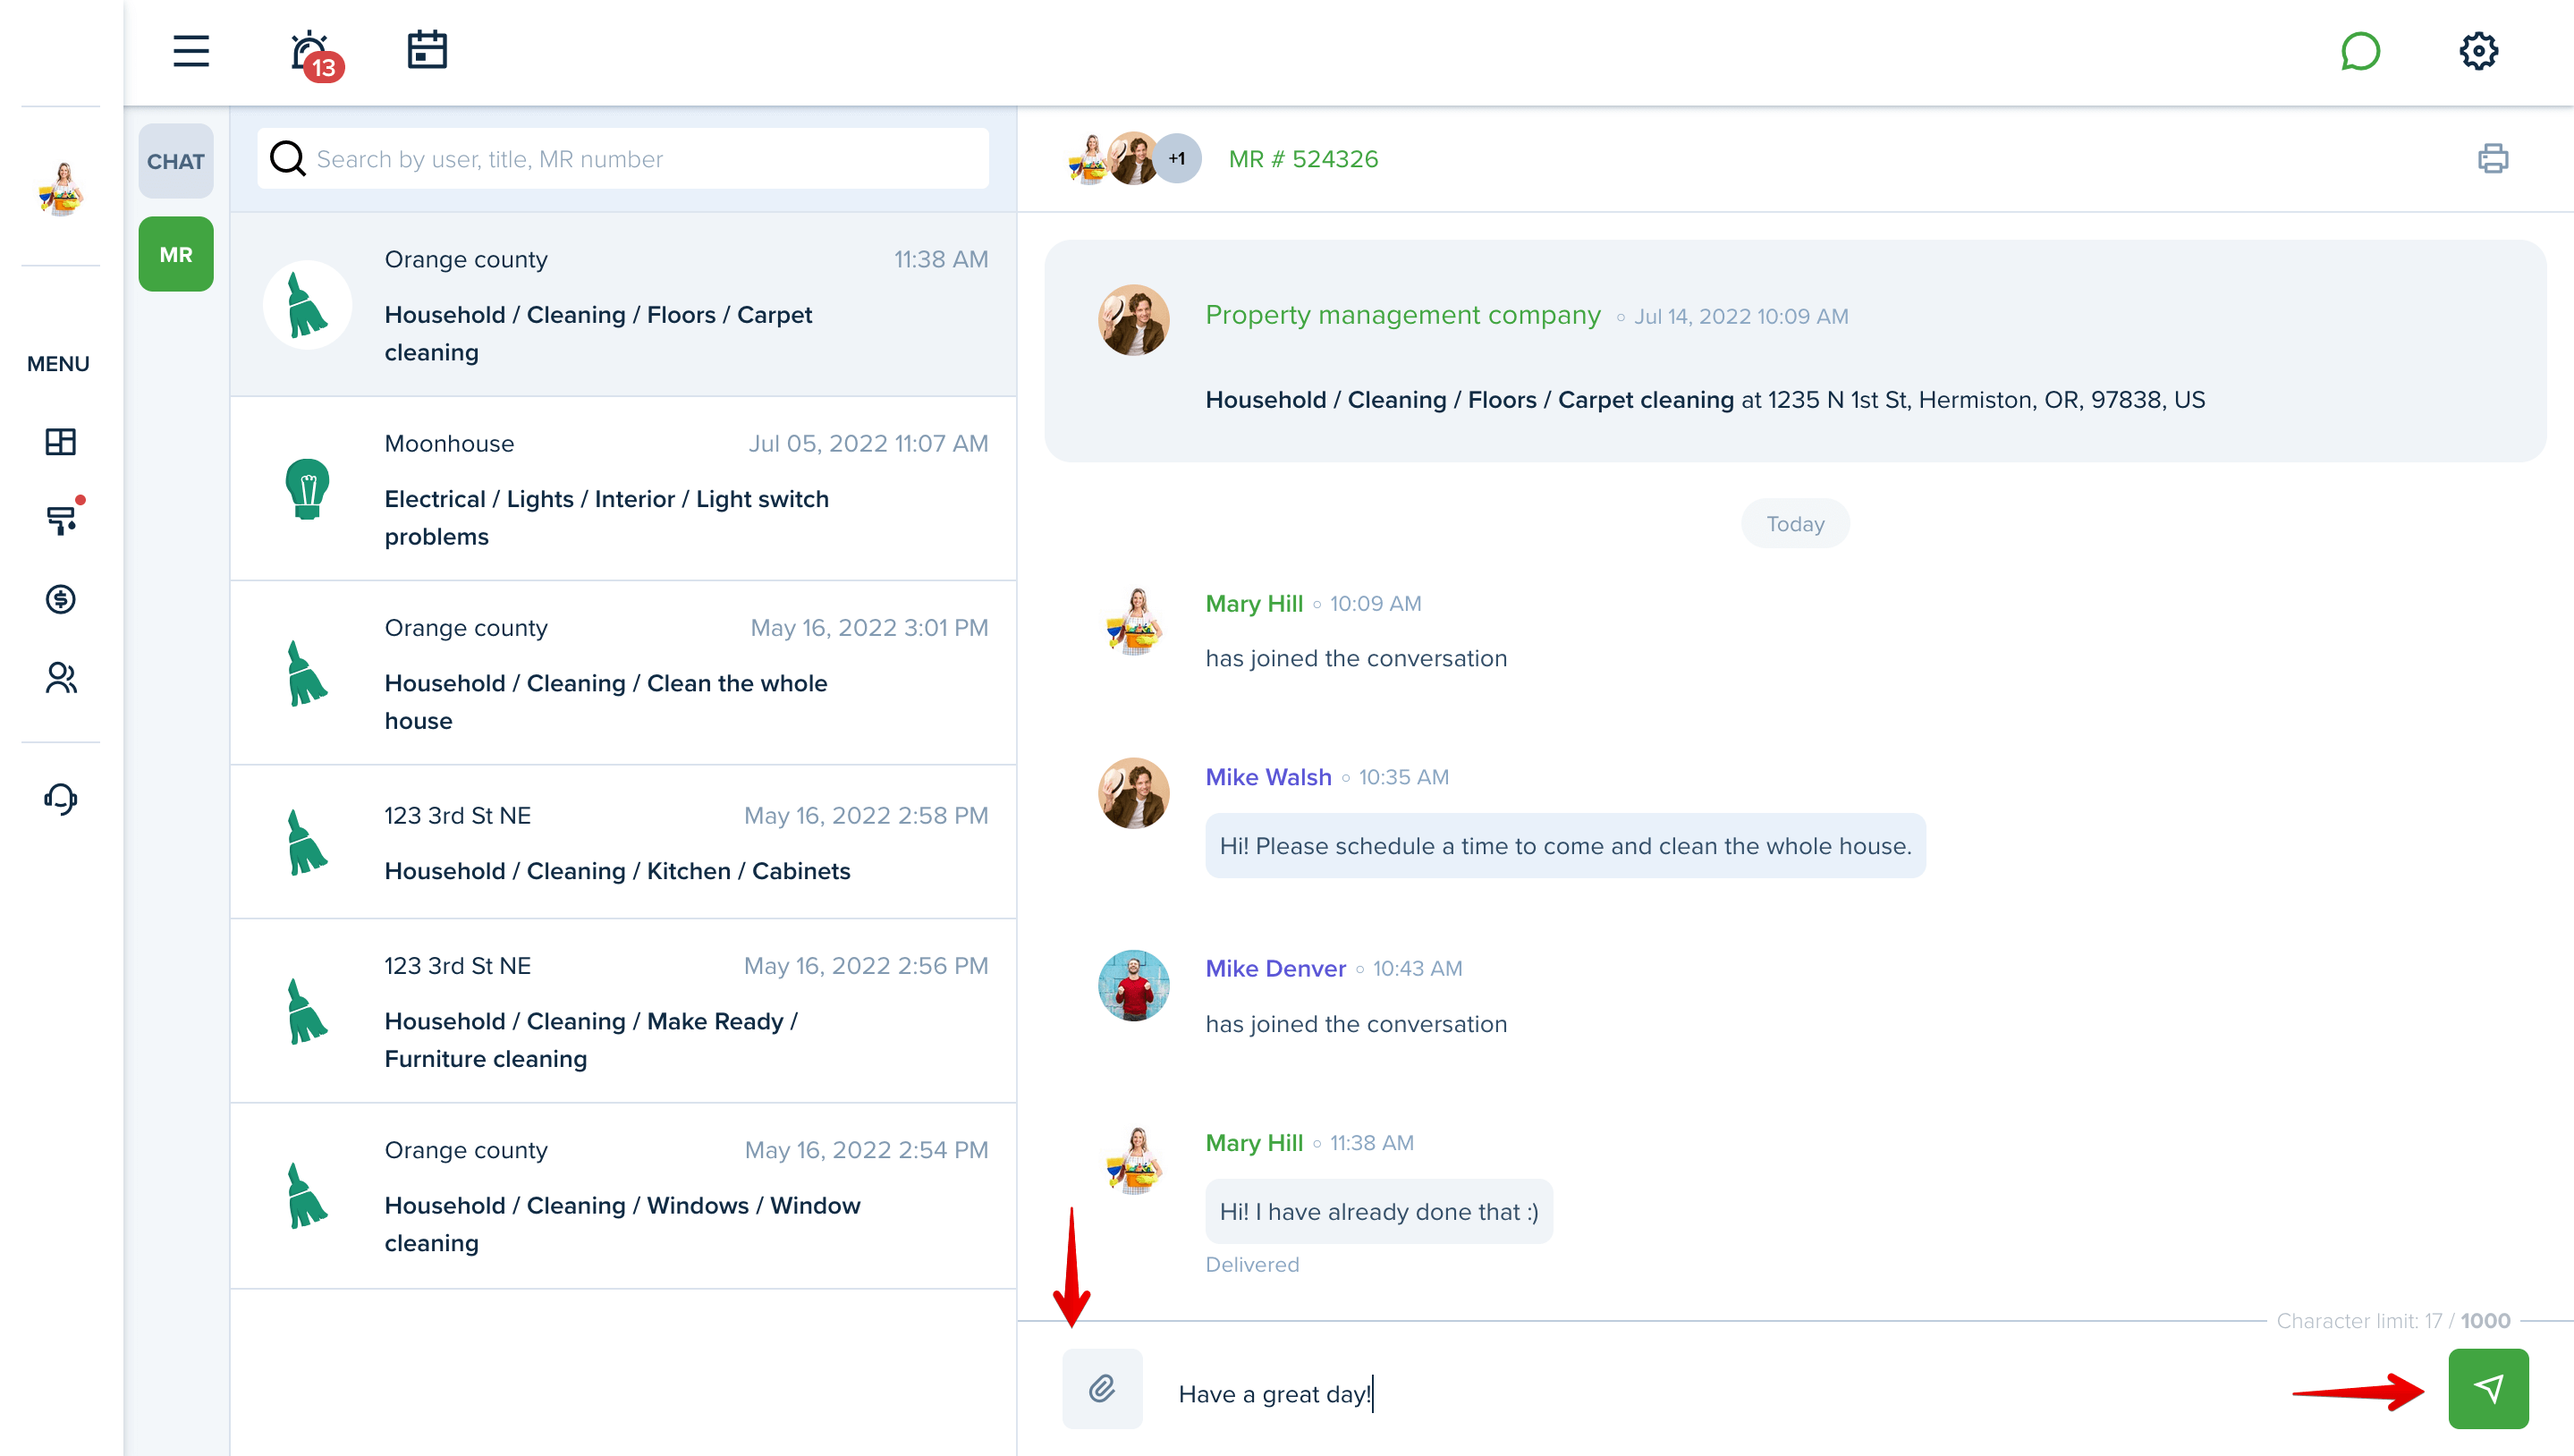Screen dimensions: 2574x1456
Task: Click the 'Delivered' status text
Action: pos(1252,1264)
